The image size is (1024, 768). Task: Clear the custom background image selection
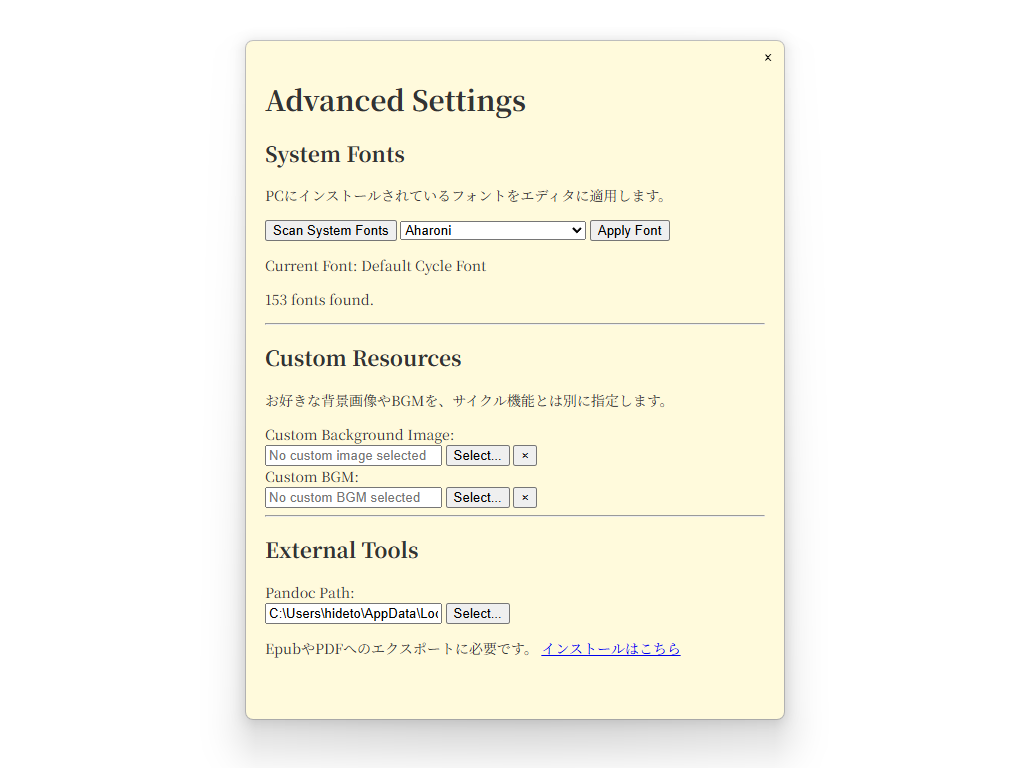tap(524, 455)
